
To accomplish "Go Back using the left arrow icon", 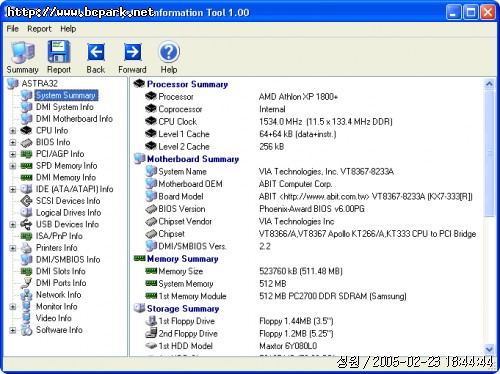I will 96,52.
